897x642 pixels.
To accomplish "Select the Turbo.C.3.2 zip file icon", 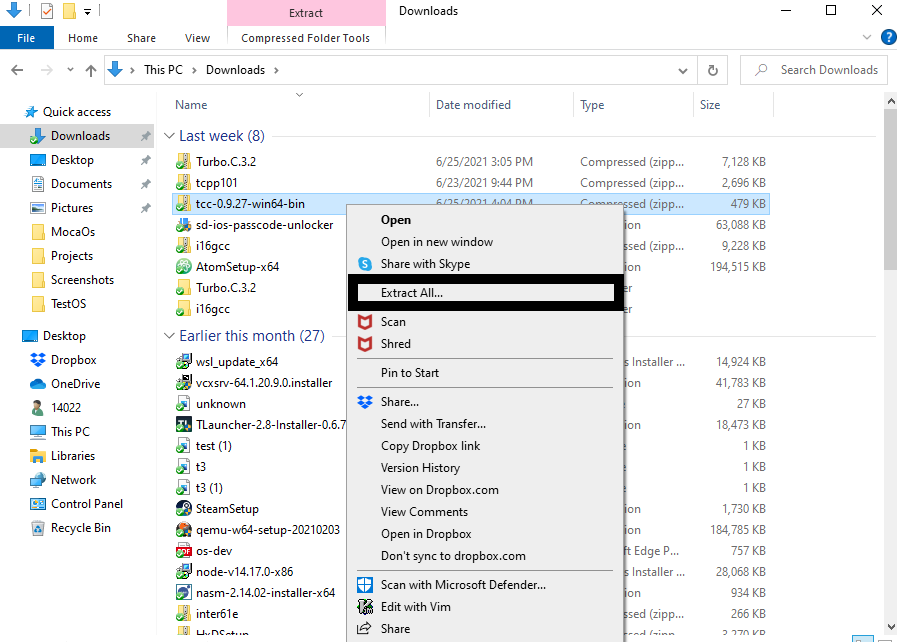I will (x=183, y=162).
